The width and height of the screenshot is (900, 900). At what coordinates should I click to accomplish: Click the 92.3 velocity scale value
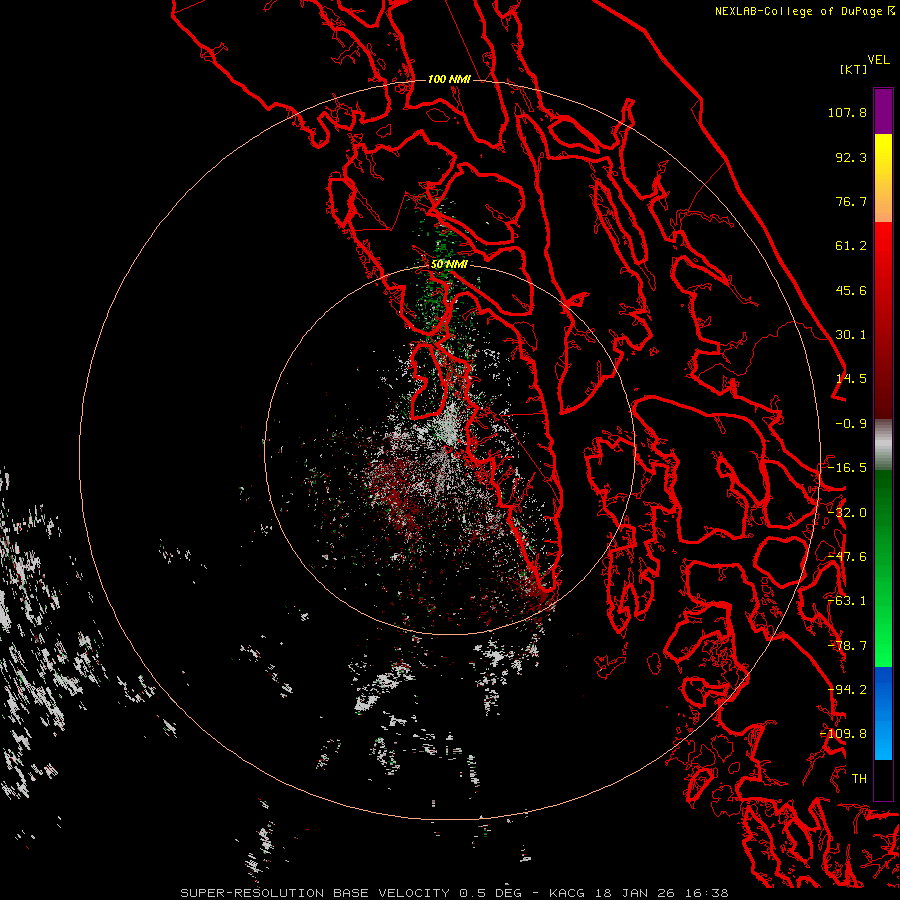tap(851, 157)
